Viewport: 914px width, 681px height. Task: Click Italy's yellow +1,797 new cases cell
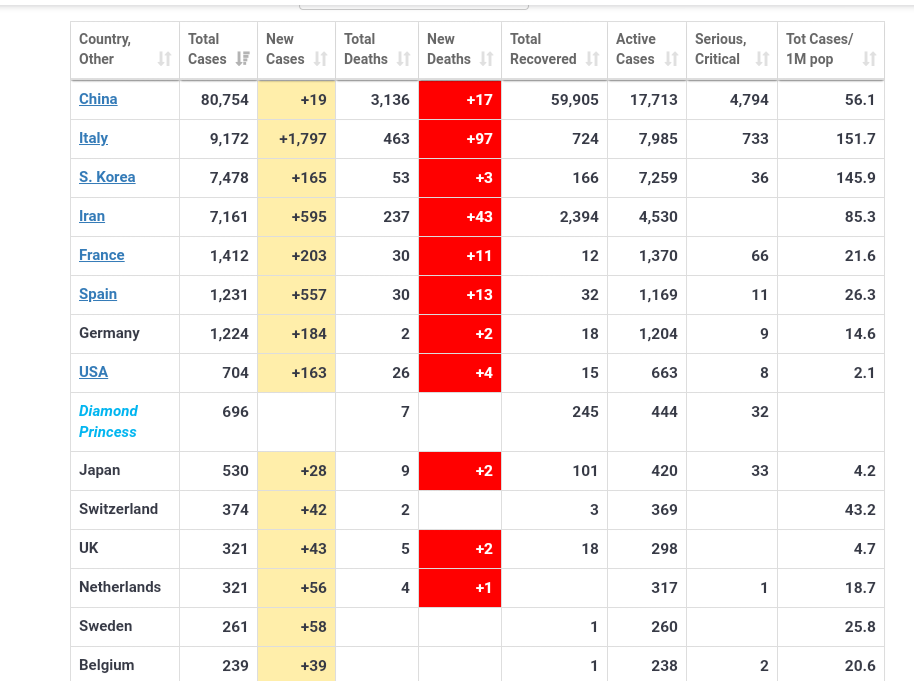tap(296, 139)
